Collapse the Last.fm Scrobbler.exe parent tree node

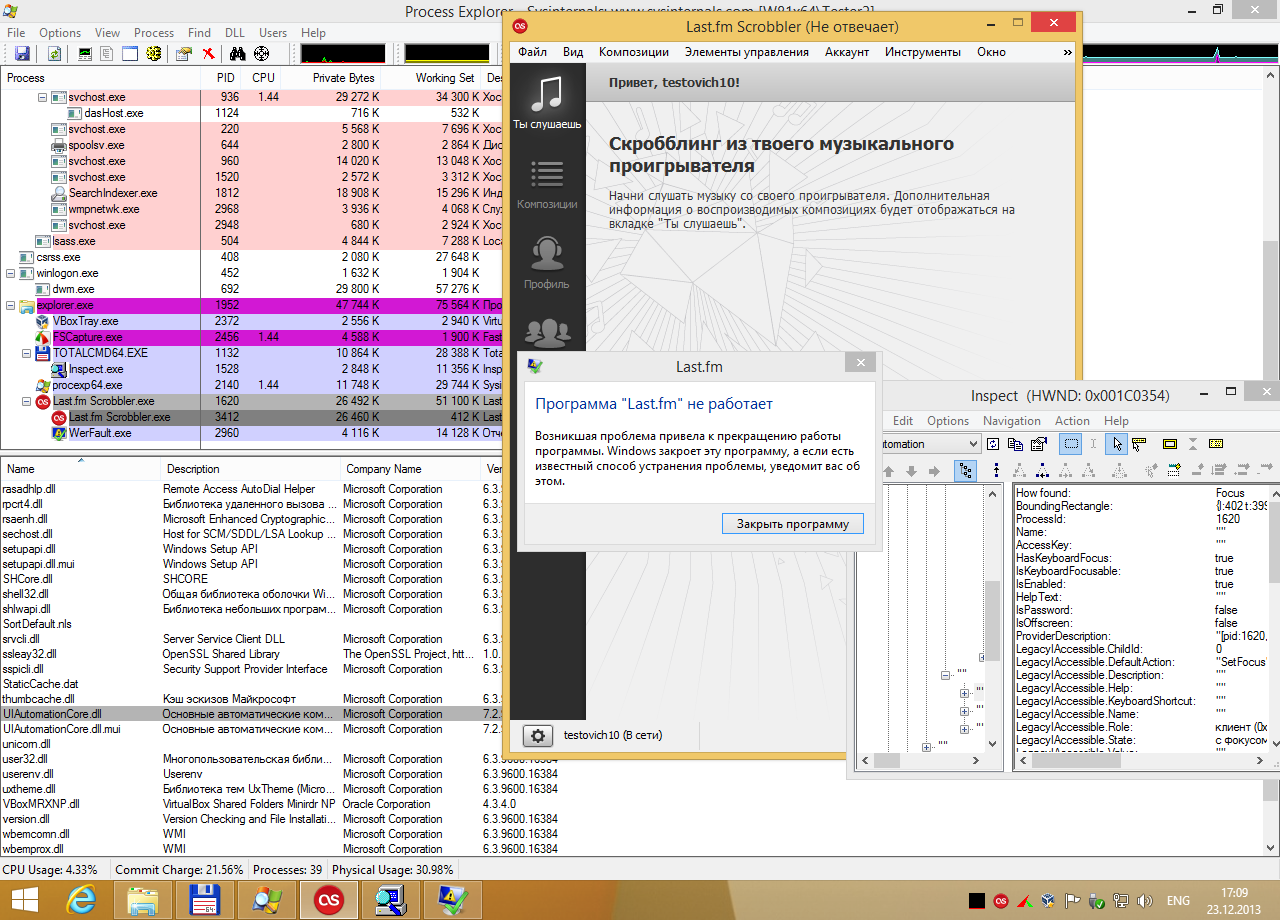27,401
